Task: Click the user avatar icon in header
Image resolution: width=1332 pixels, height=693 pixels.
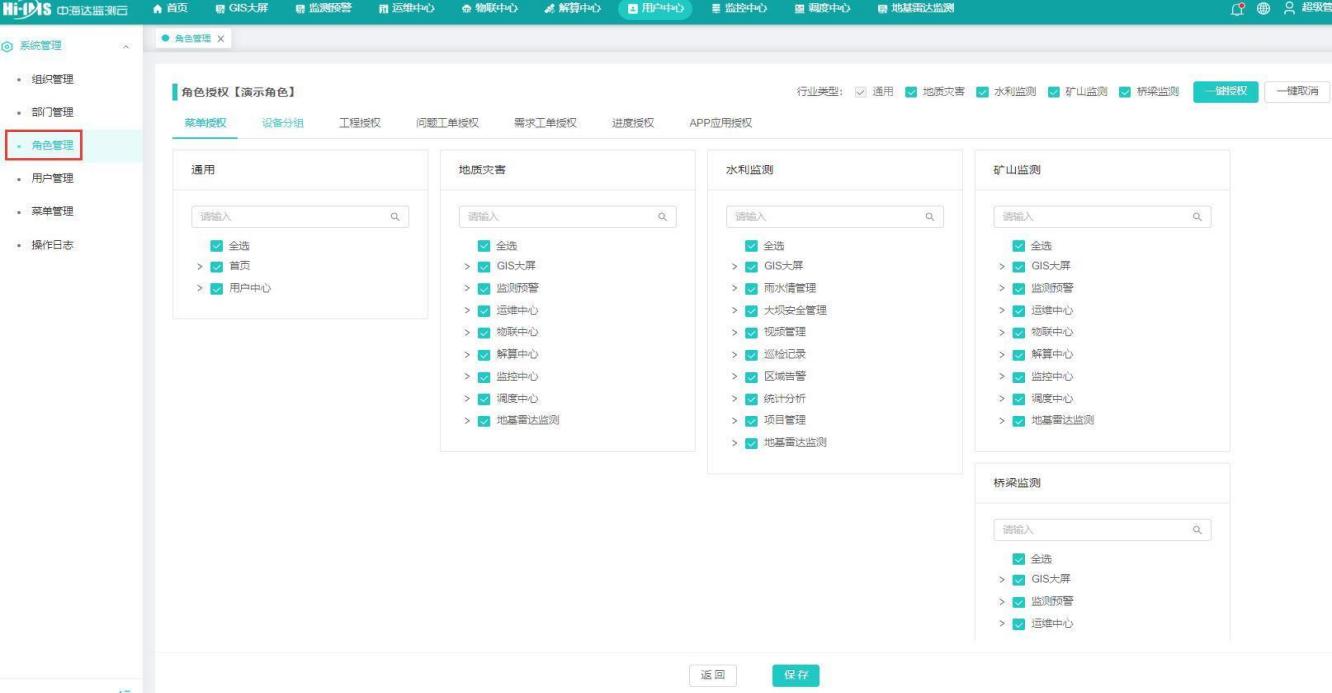Action: tap(1288, 9)
